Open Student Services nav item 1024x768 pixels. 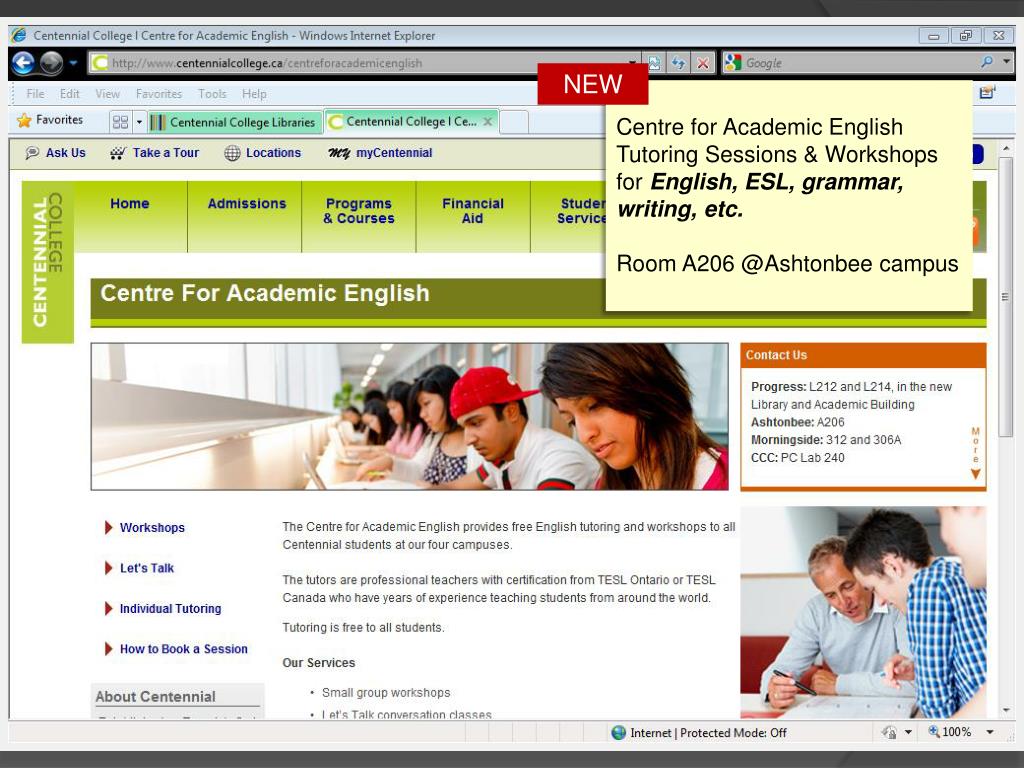tap(581, 211)
